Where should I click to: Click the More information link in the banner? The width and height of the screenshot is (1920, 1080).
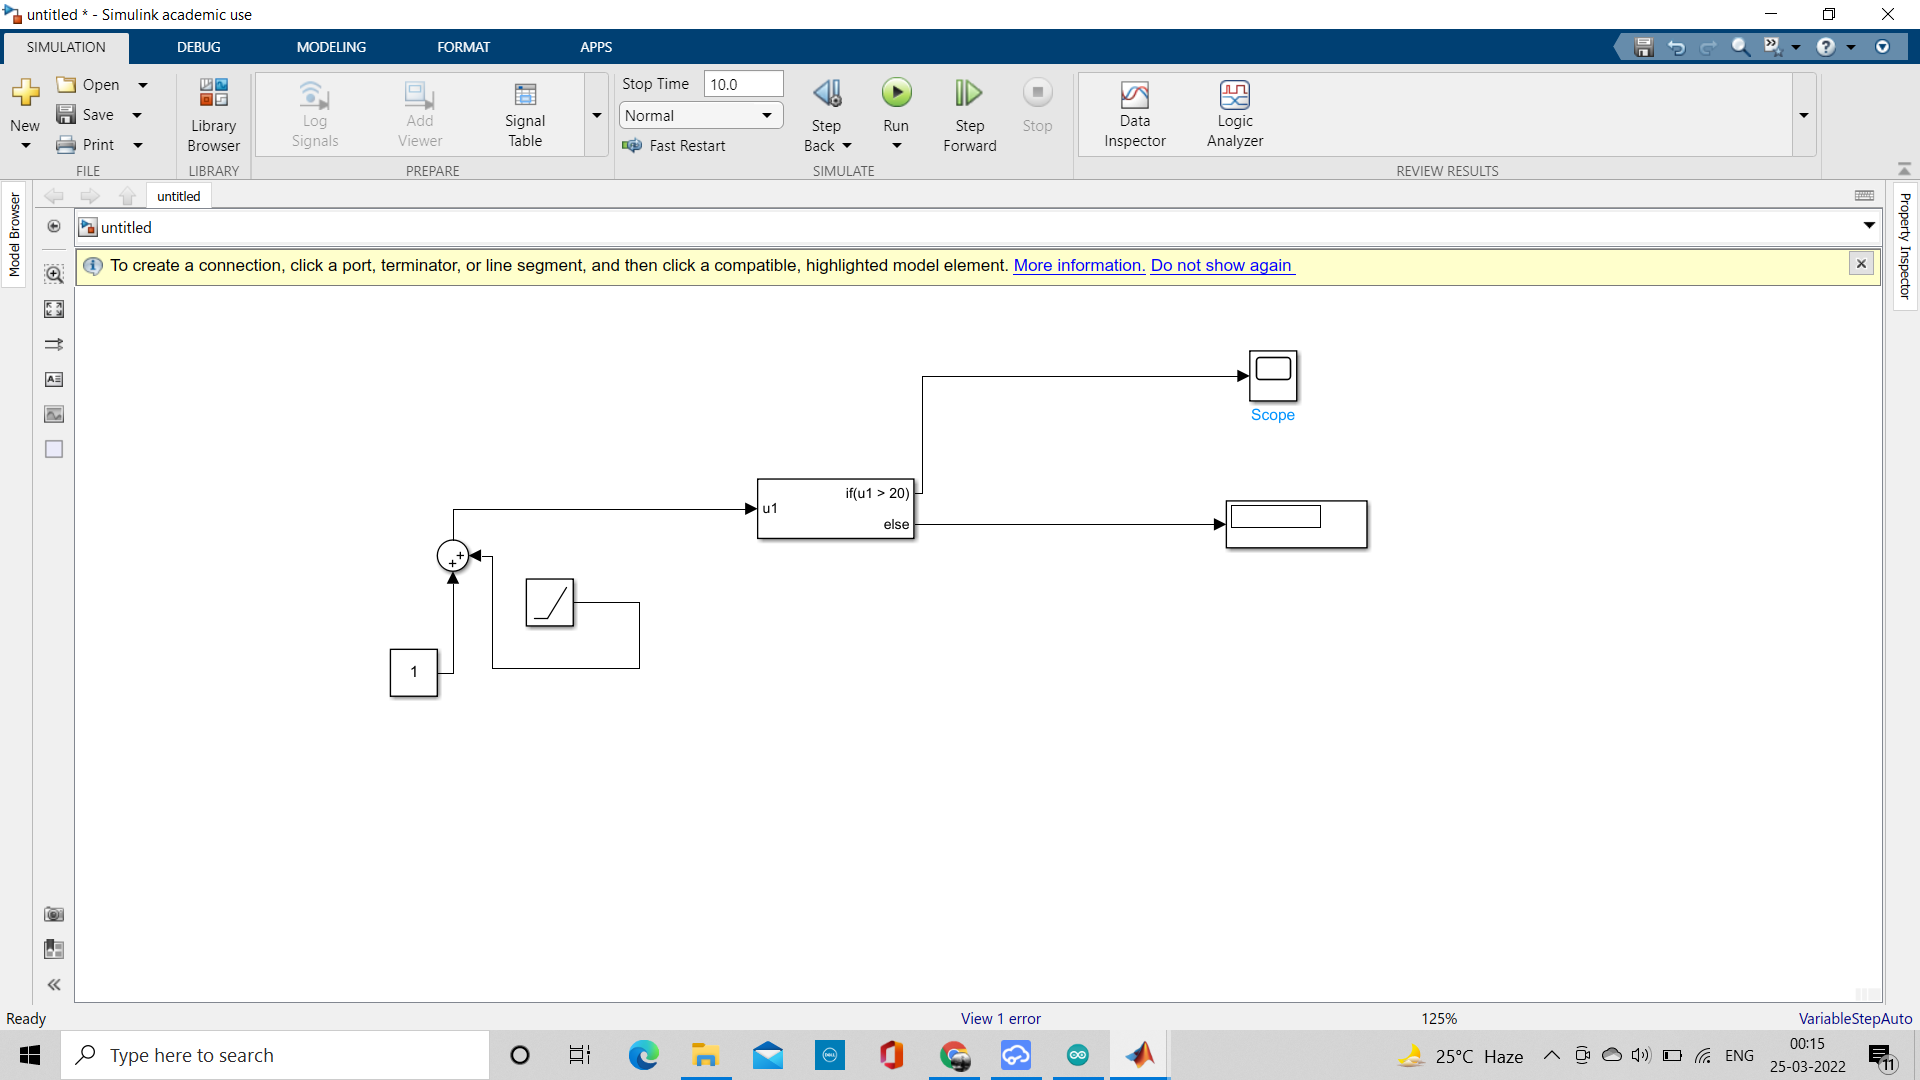tap(1078, 265)
